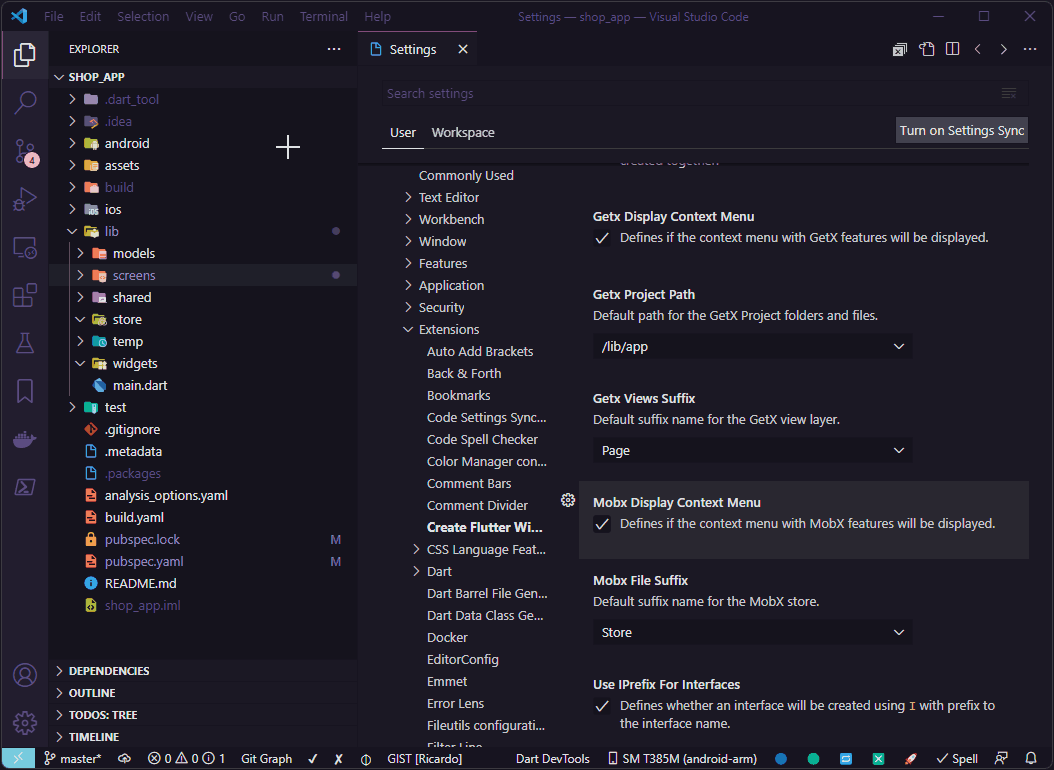Image resolution: width=1054 pixels, height=770 pixels.
Task: Expand the TIMELINE panel
Action: 203,737
